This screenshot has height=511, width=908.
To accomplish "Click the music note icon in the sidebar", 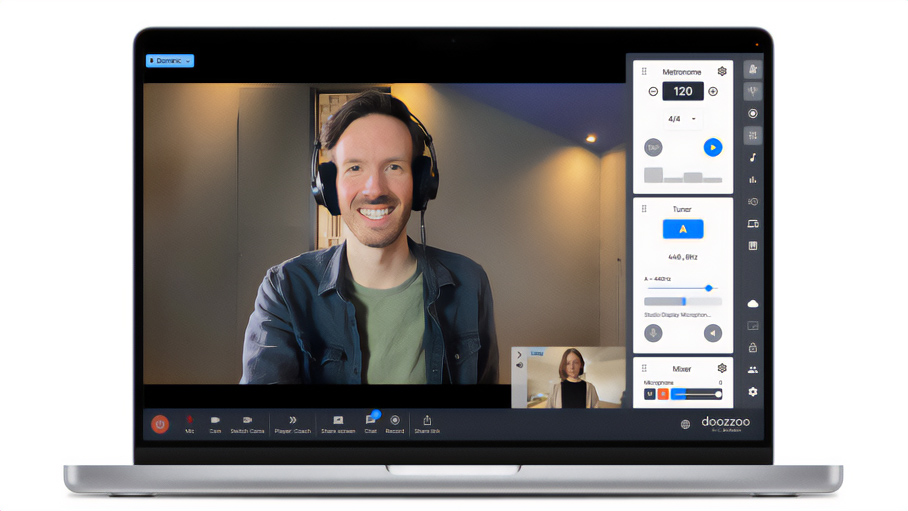I will click(x=753, y=158).
